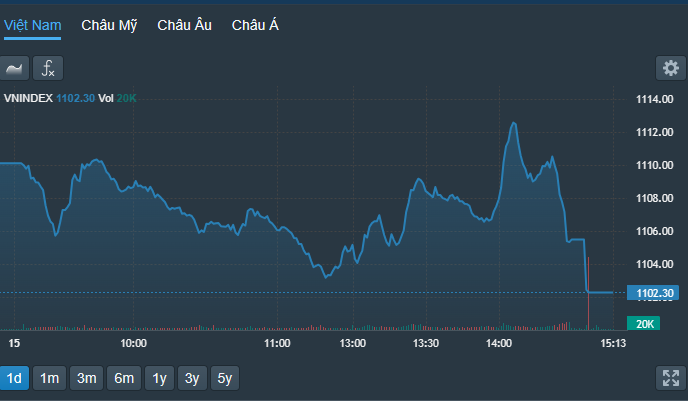Select the 1d time range
This screenshot has height=401, width=688.
click(15, 378)
